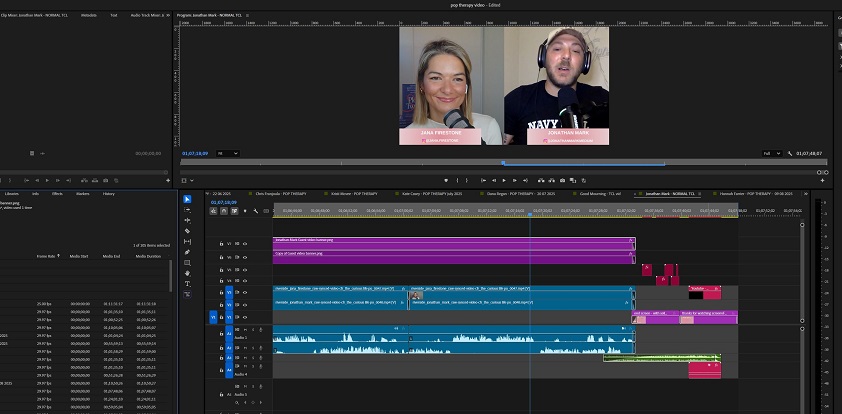This screenshot has height=414, width=842.
Task: Add marker in Program monitor
Action: click(x=446, y=180)
